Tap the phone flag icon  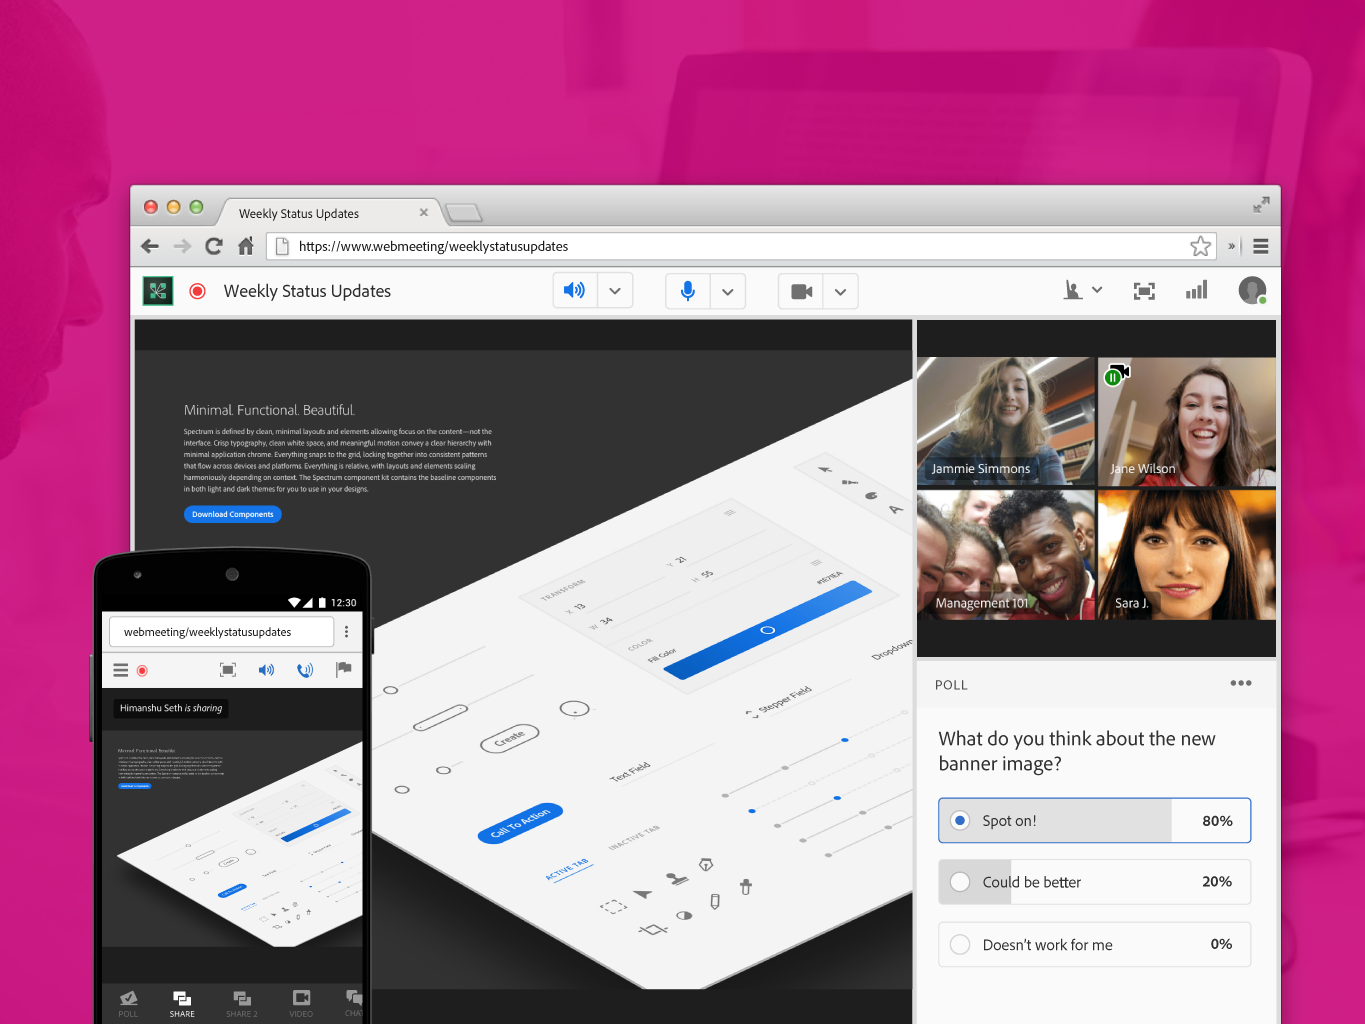pyautogui.click(x=344, y=669)
